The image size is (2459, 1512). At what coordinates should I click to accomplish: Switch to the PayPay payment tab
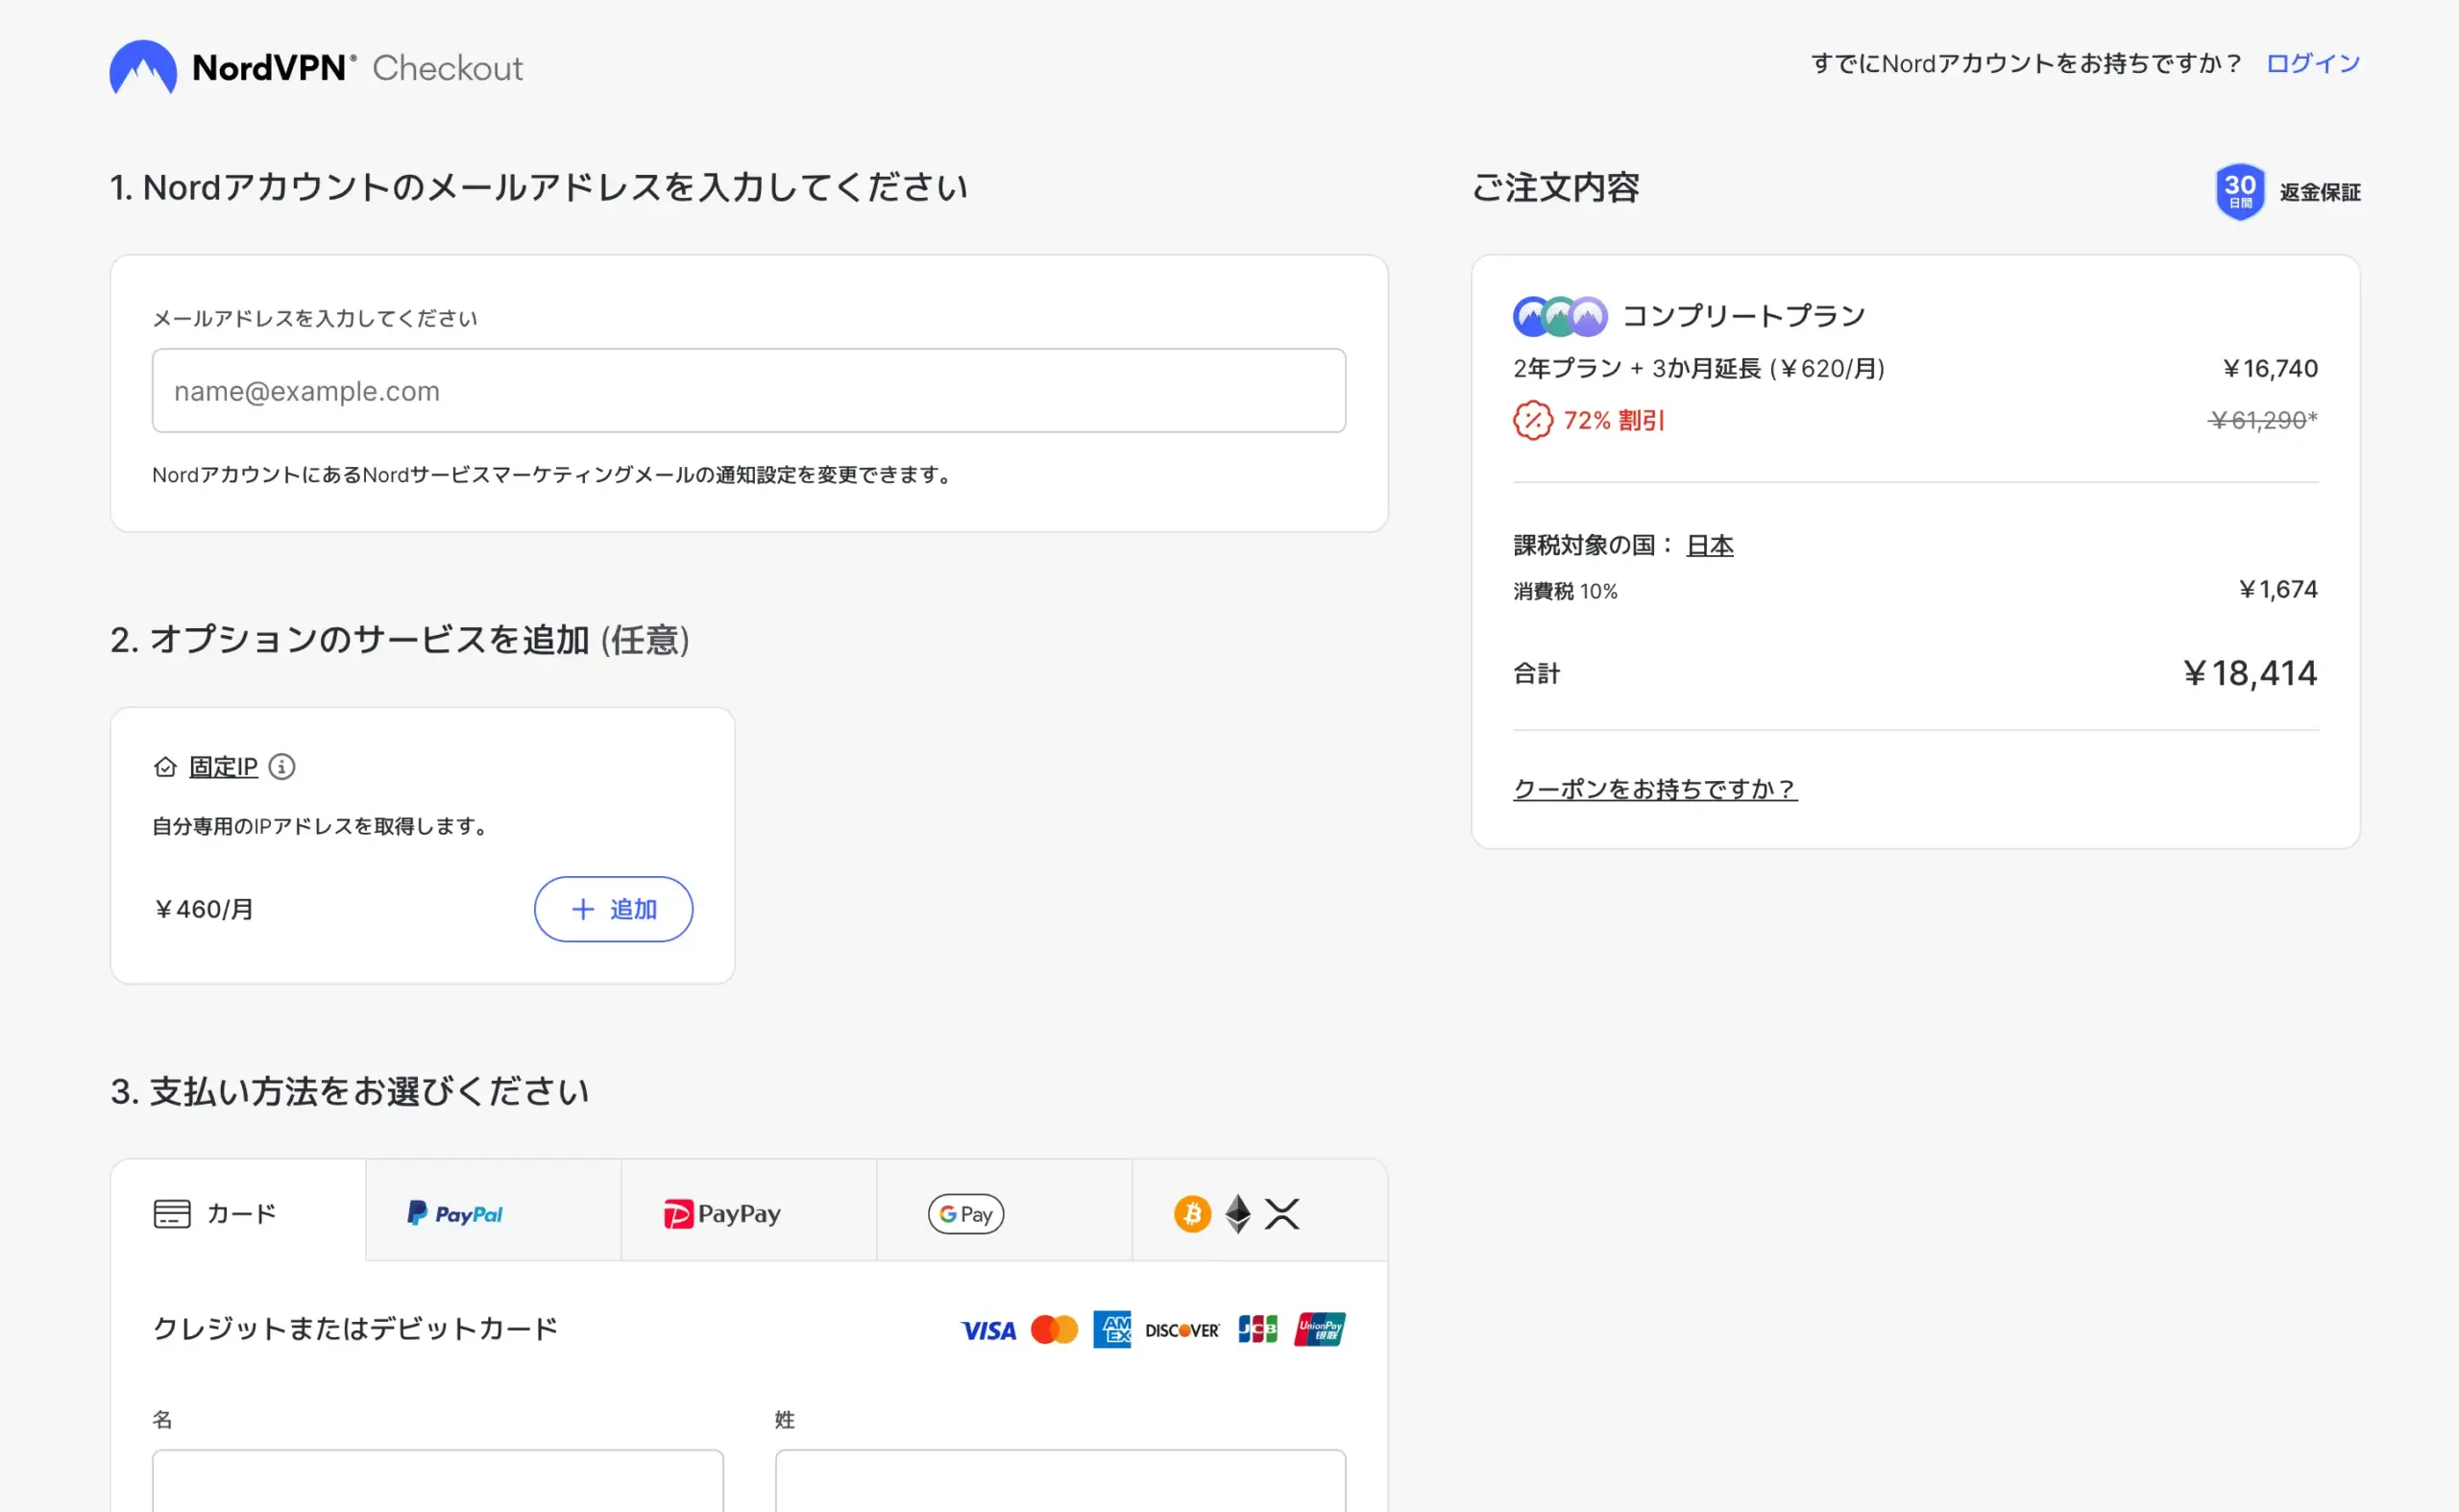749,1212
